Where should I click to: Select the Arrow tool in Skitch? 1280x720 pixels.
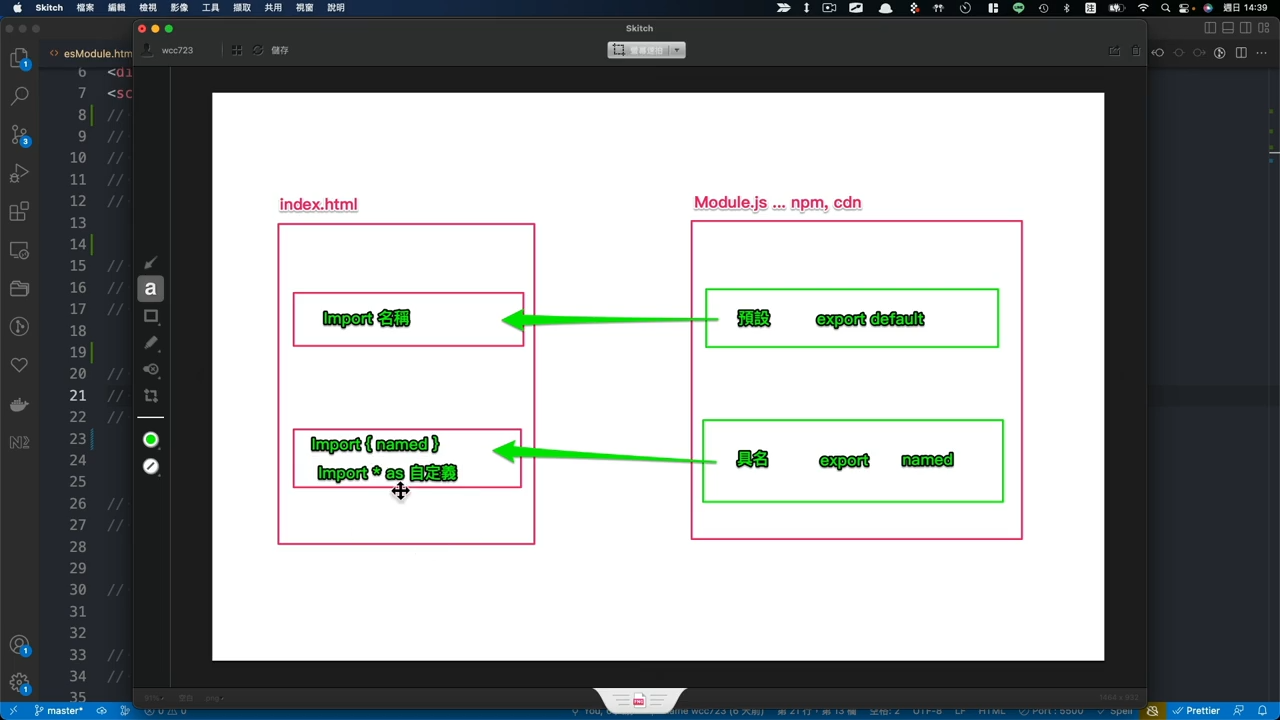pos(151,263)
